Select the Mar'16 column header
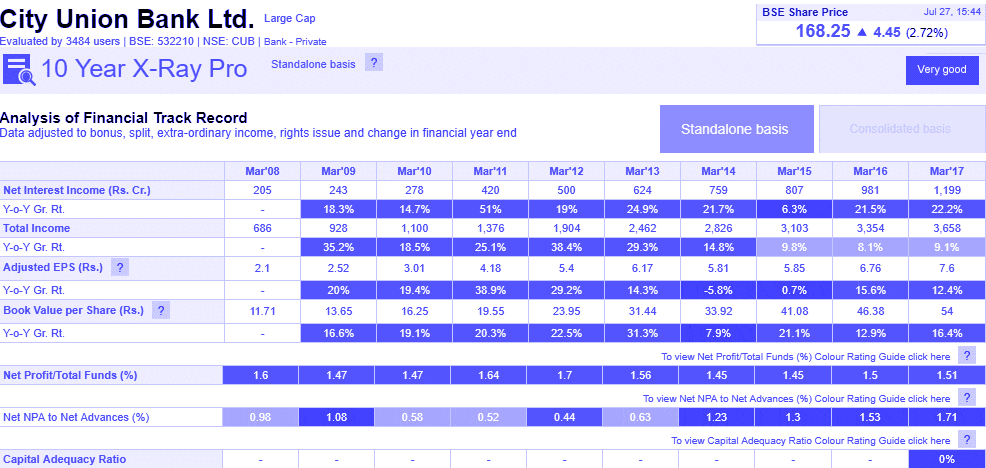Screen dimensions: 986x468 (x=870, y=171)
